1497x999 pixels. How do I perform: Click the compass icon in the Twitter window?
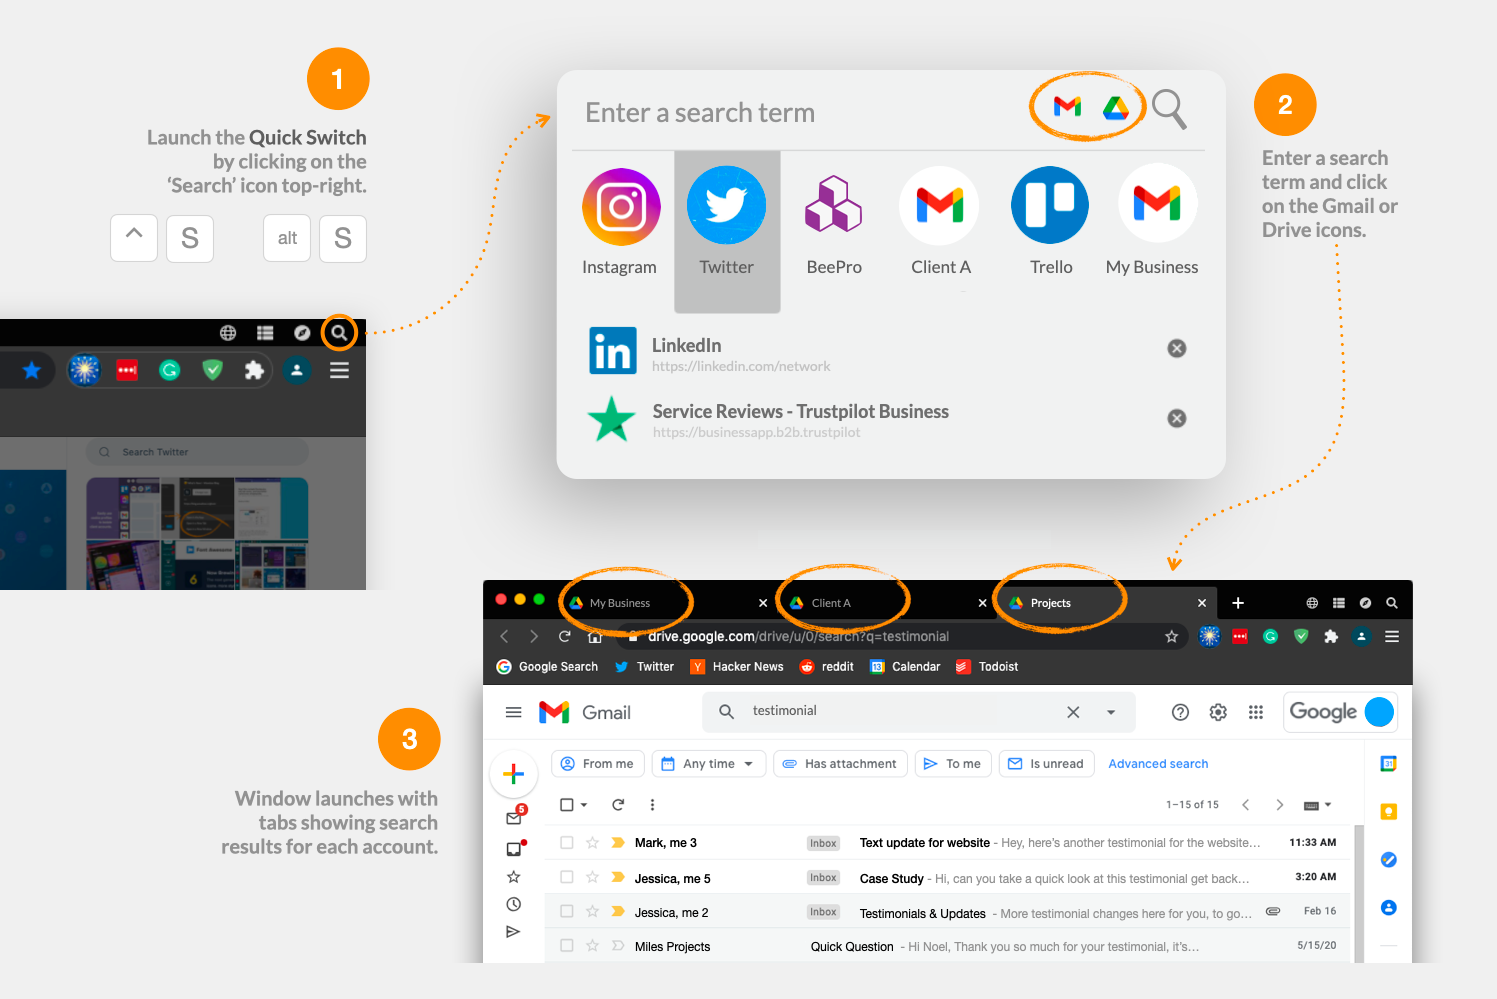tap(302, 333)
